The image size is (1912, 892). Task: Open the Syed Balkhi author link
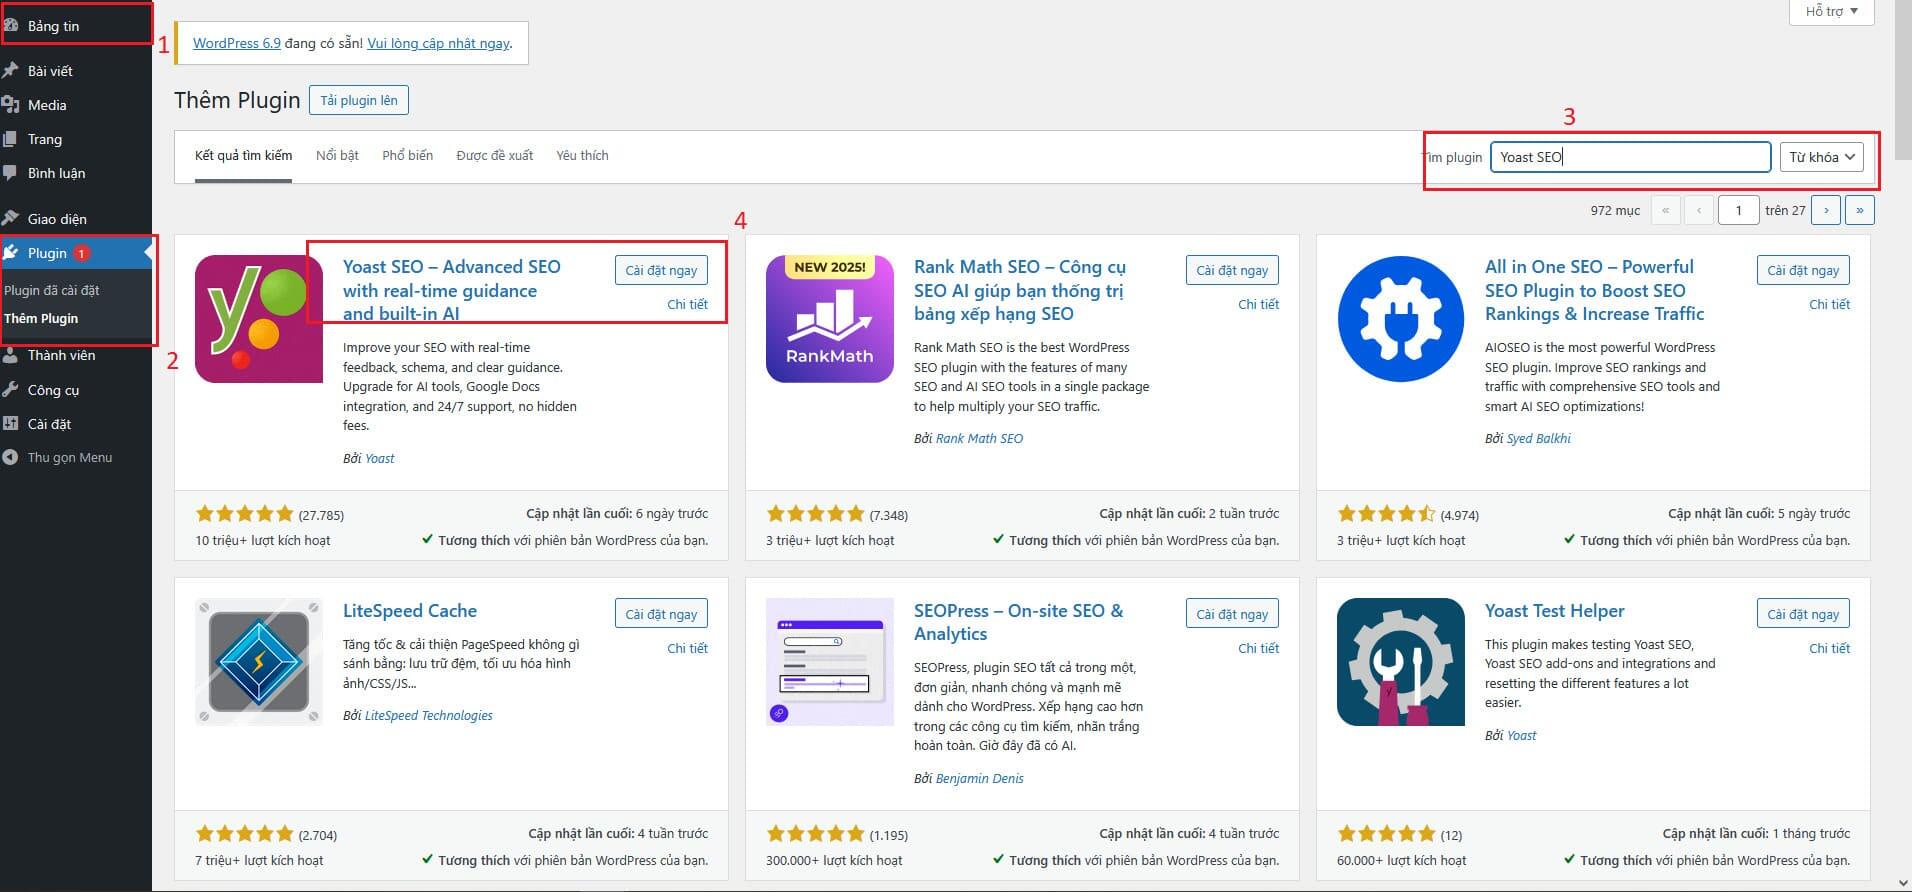point(1539,438)
